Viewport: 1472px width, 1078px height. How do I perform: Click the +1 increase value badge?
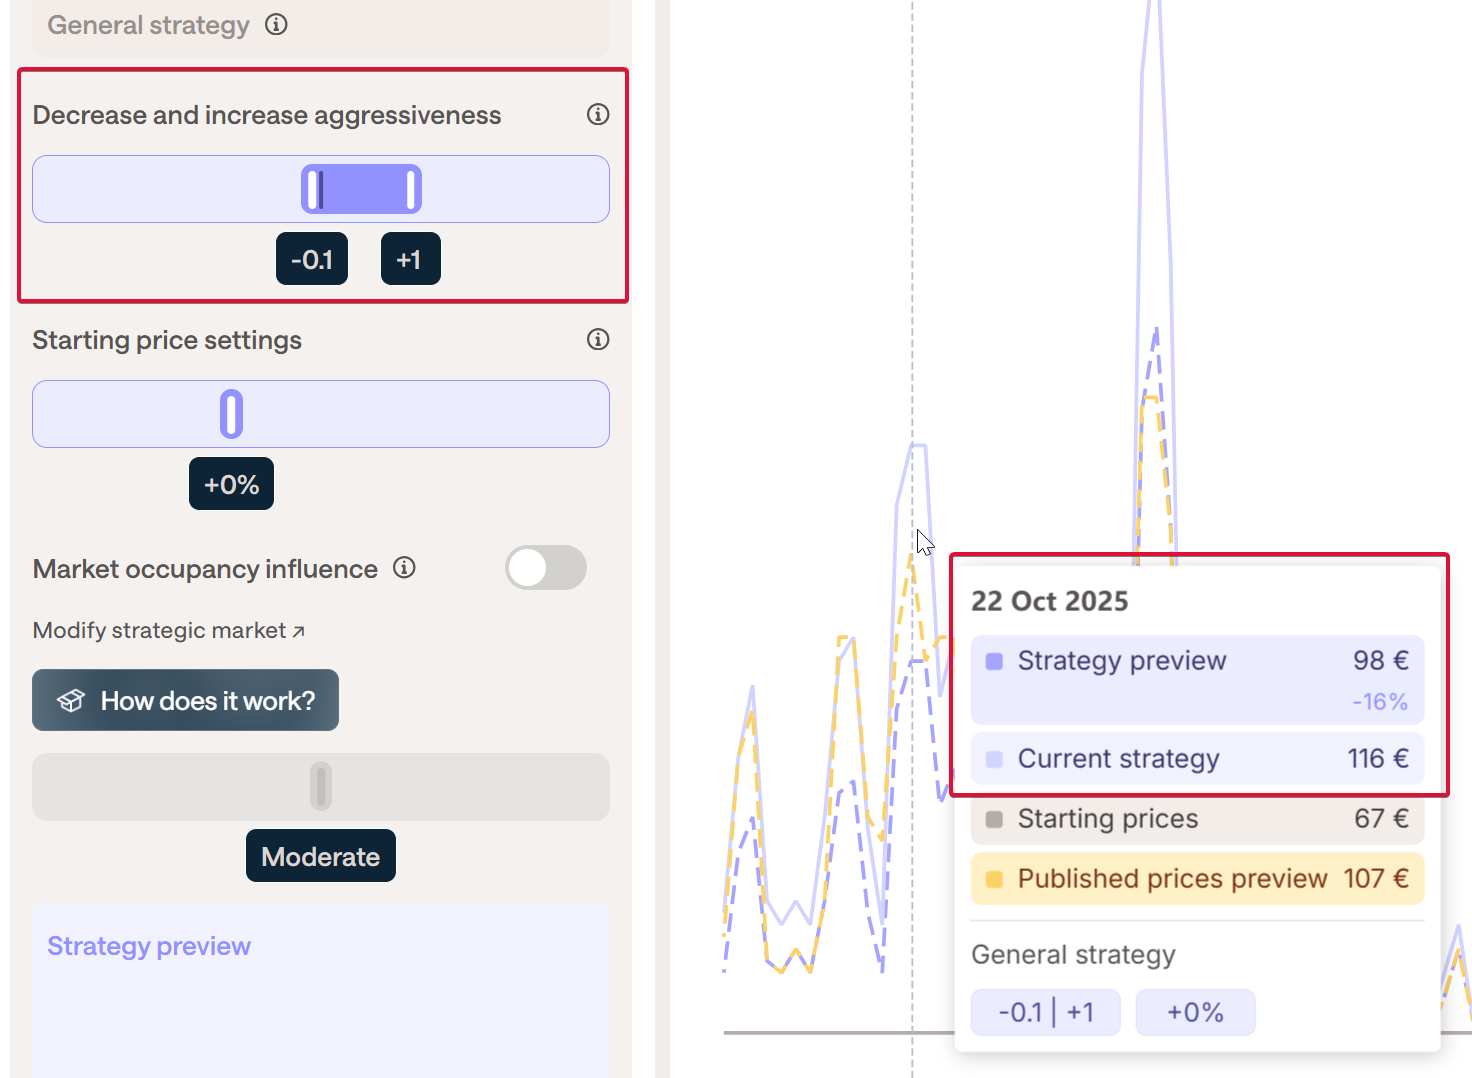tap(410, 260)
